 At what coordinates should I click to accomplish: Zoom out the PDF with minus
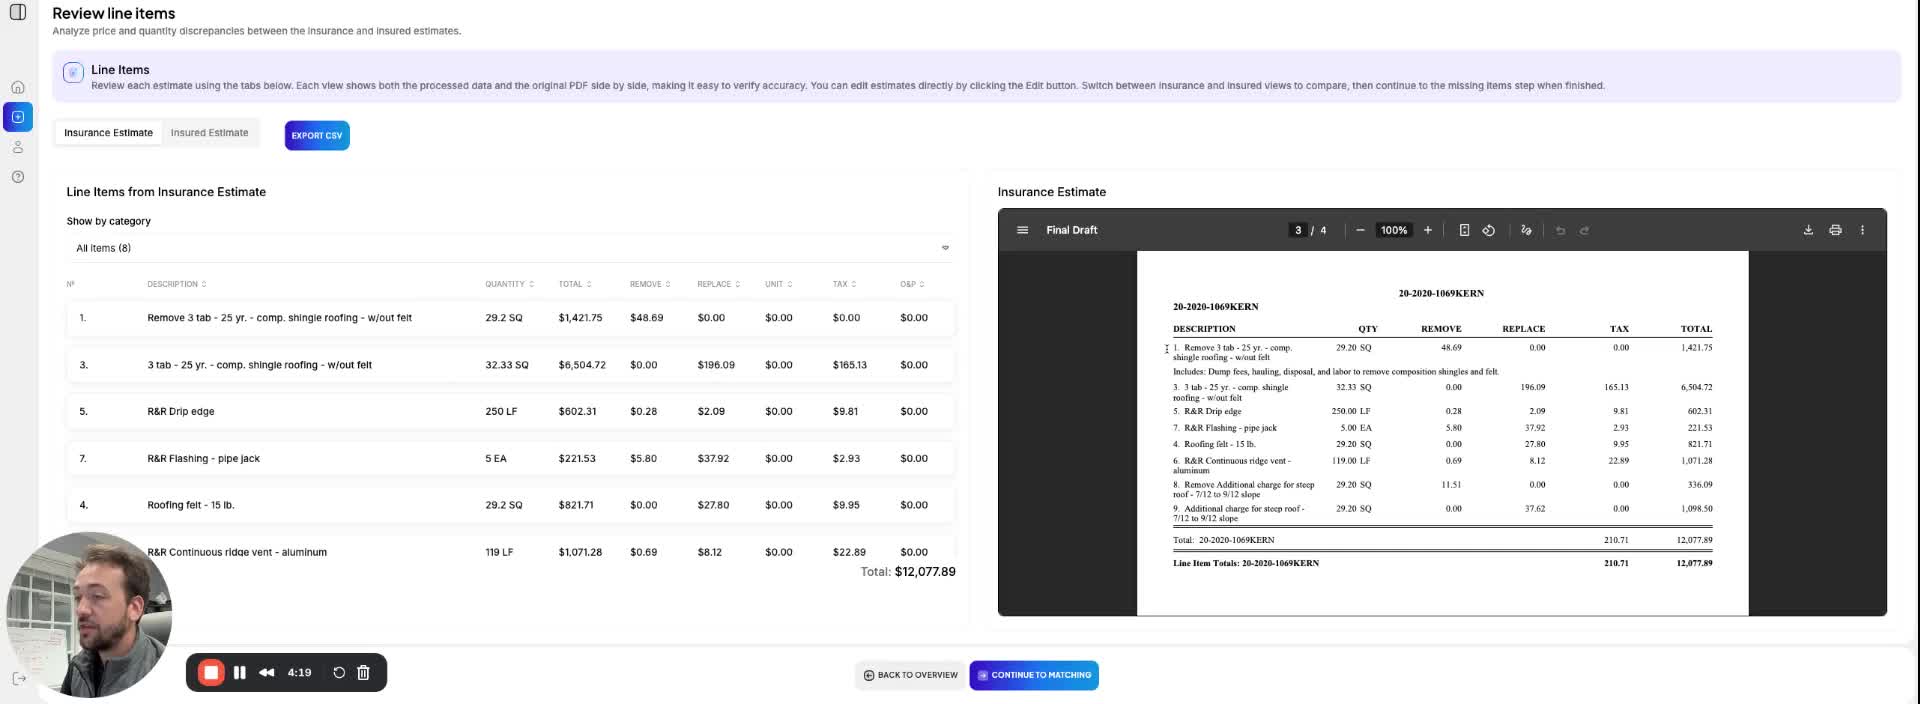click(x=1360, y=230)
